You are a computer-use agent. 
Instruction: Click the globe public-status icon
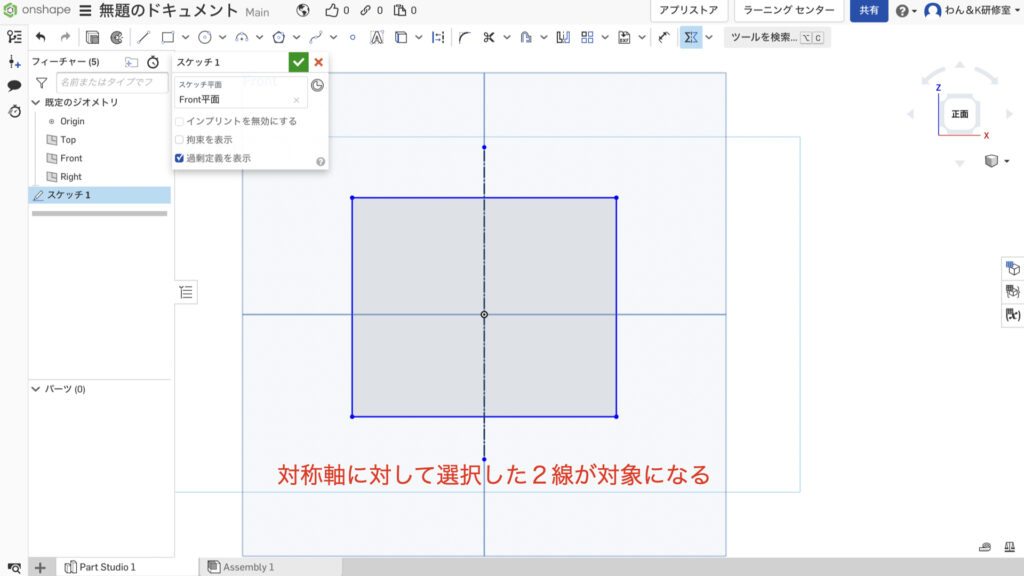(x=302, y=10)
